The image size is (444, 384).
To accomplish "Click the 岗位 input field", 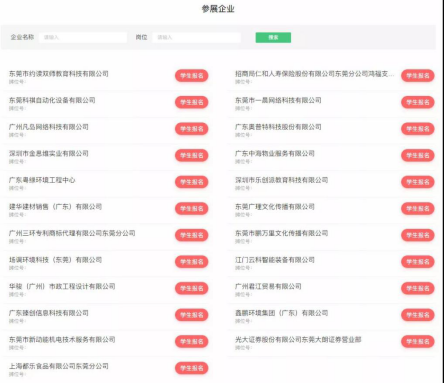I will (197, 37).
